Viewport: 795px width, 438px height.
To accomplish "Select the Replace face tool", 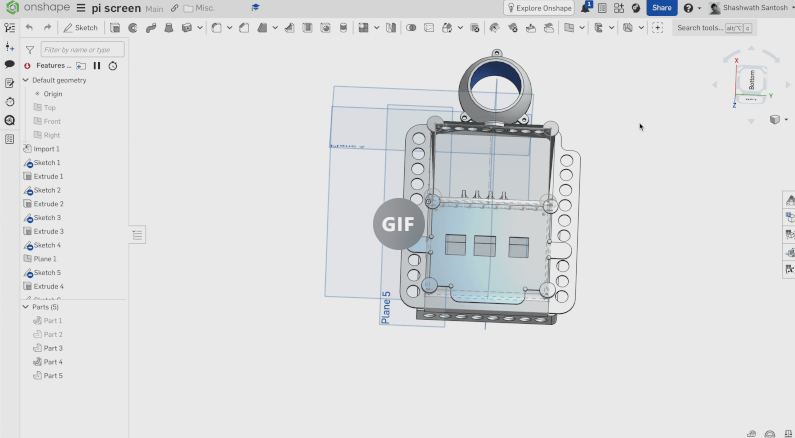I will pyautogui.click(x=549, y=28).
